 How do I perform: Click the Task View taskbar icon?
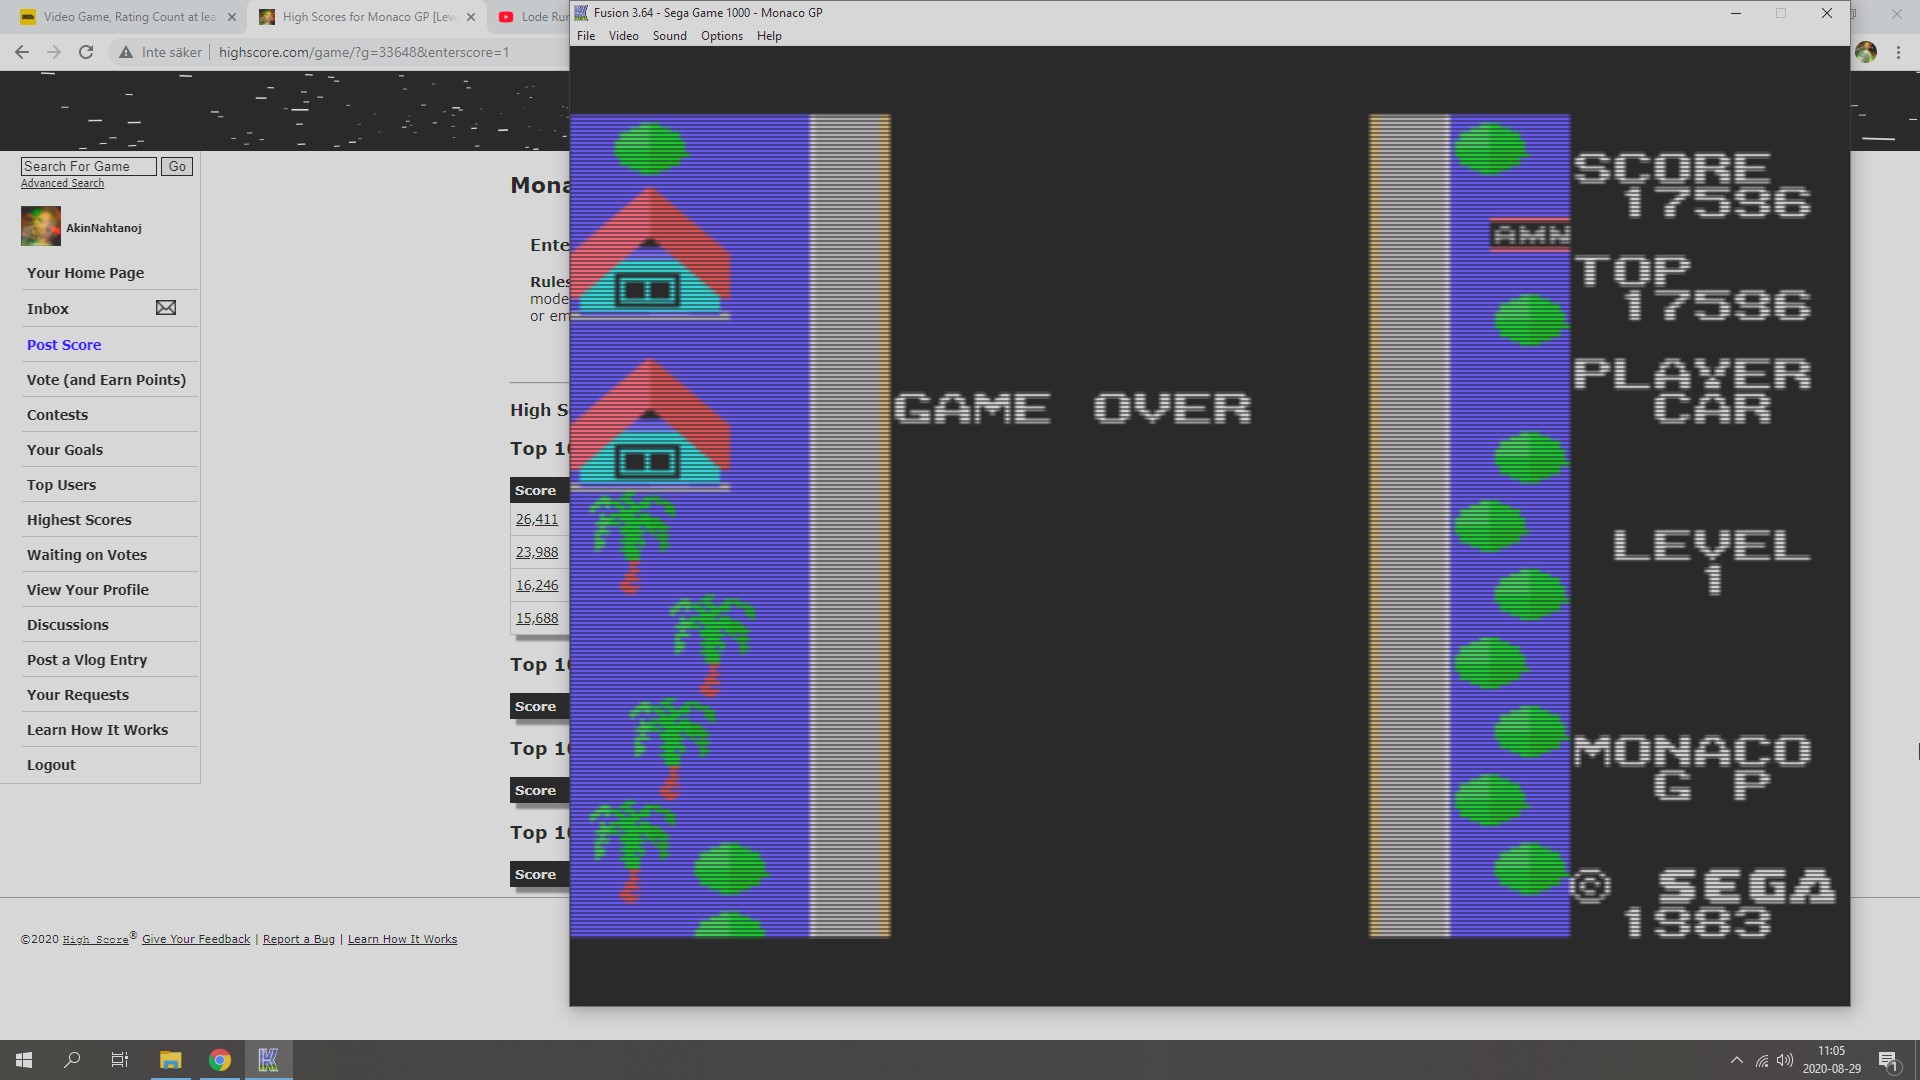[x=120, y=1060]
